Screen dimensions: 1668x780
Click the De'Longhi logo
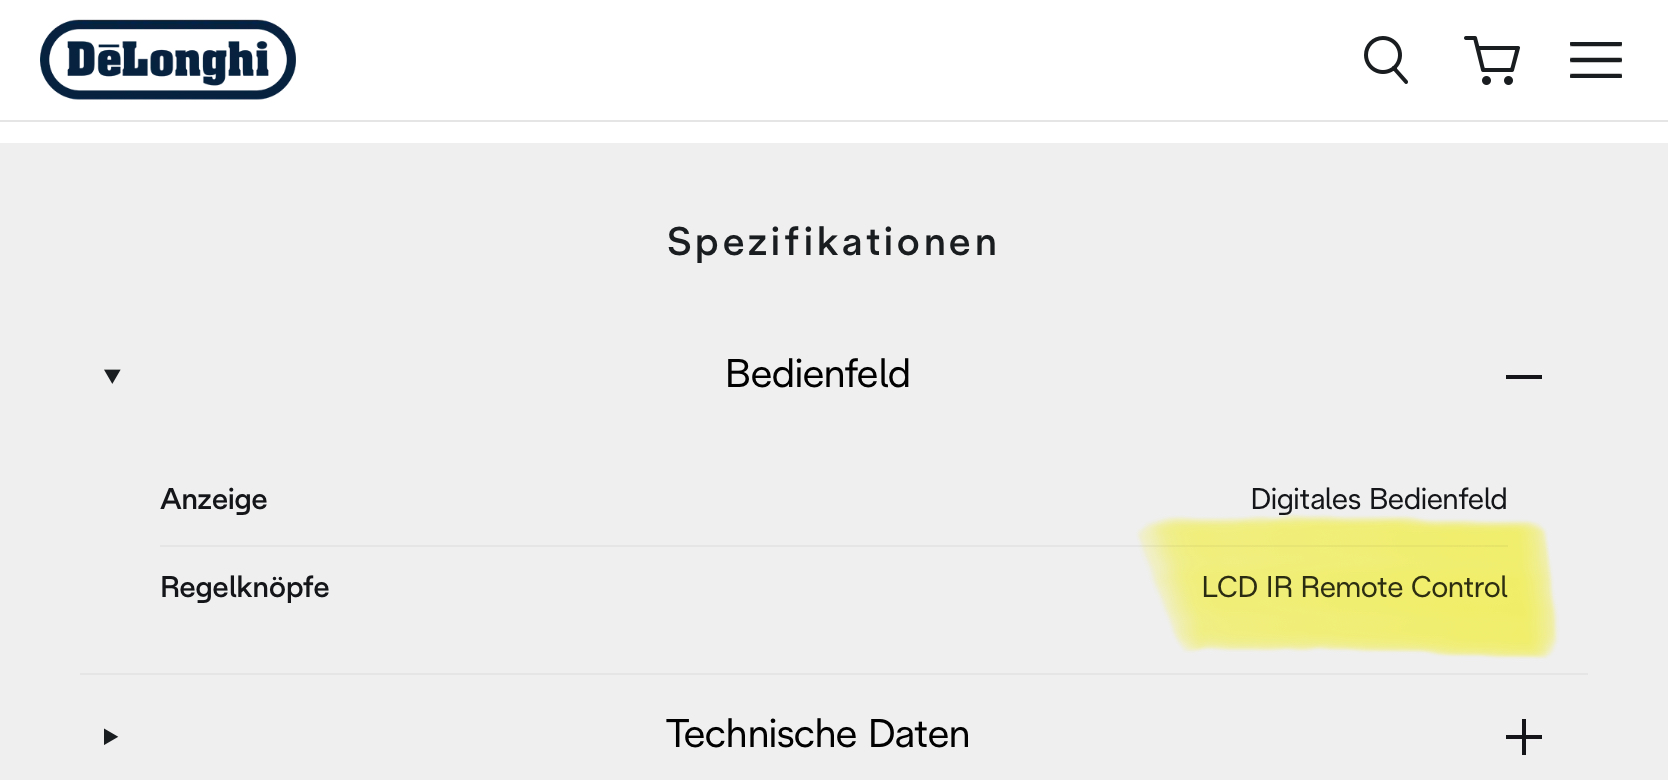click(x=168, y=60)
